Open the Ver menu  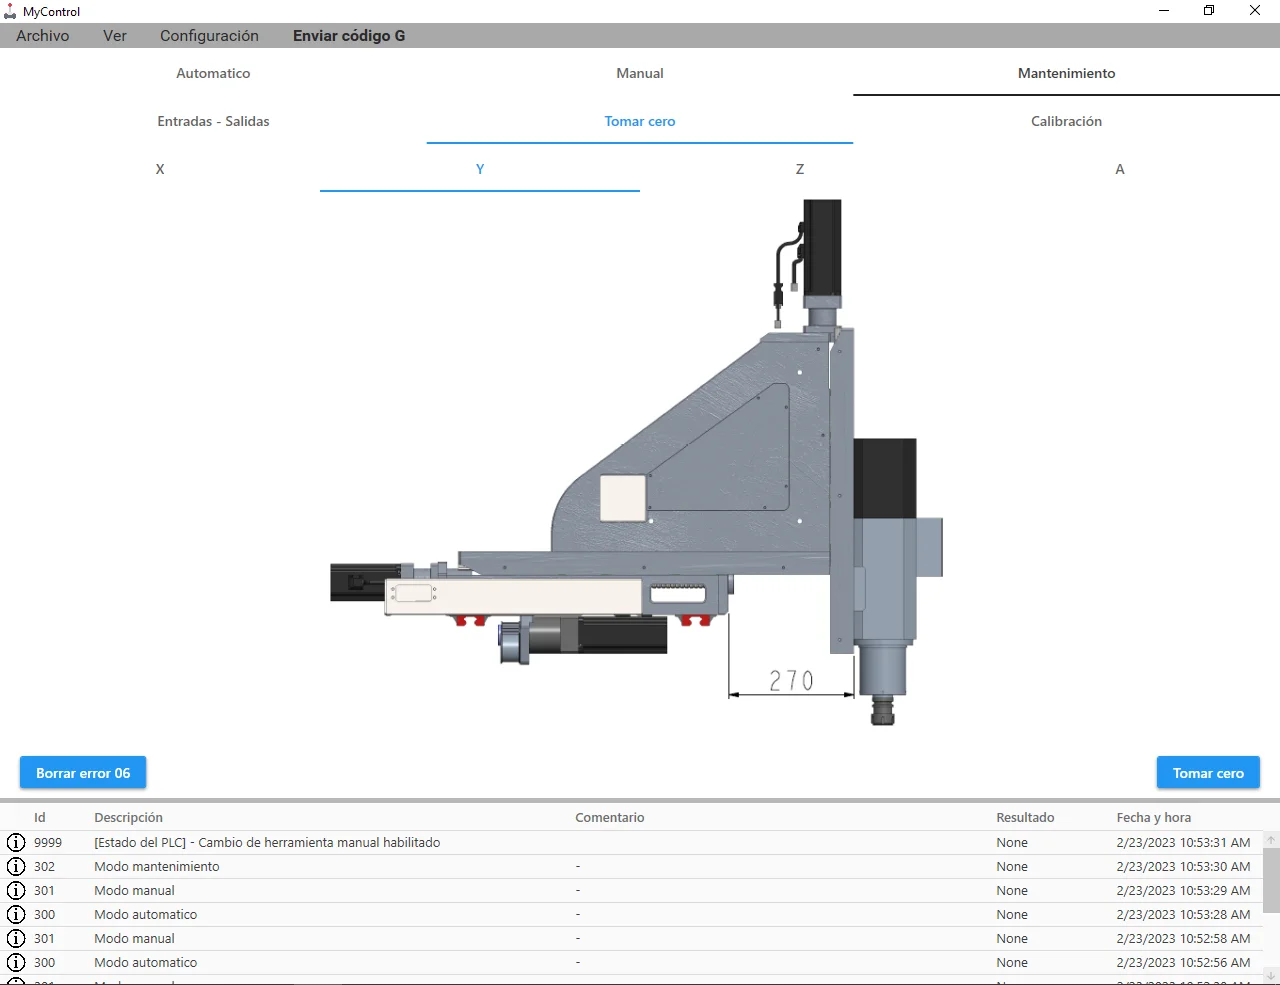coord(115,36)
